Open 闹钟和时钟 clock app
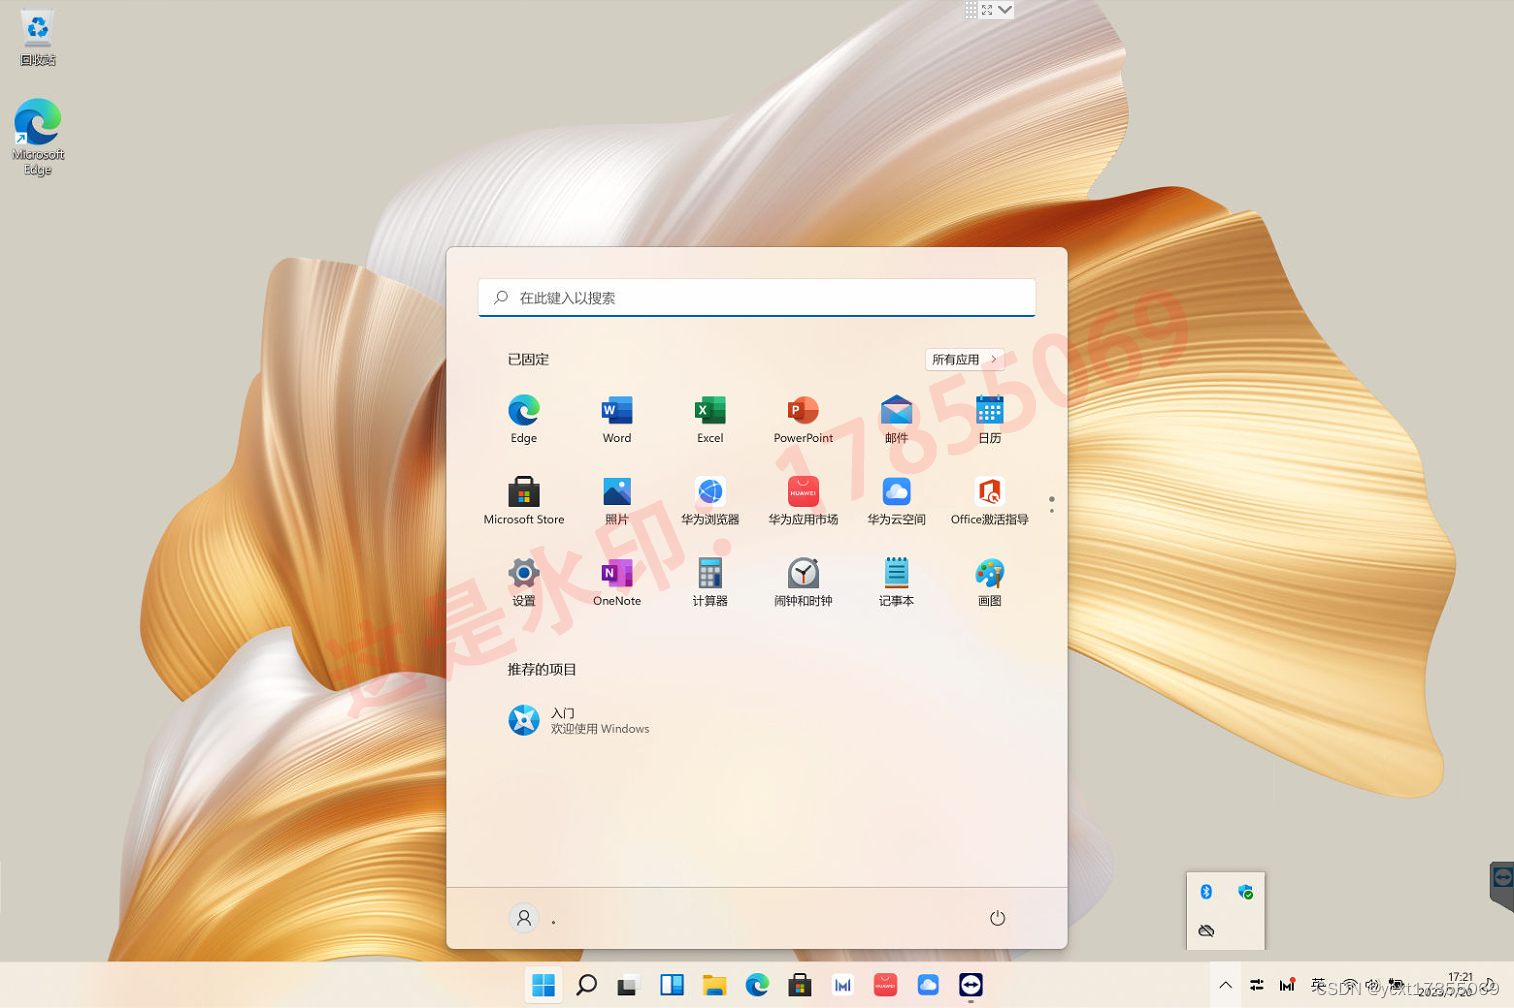The image size is (1514, 1008). click(x=803, y=582)
